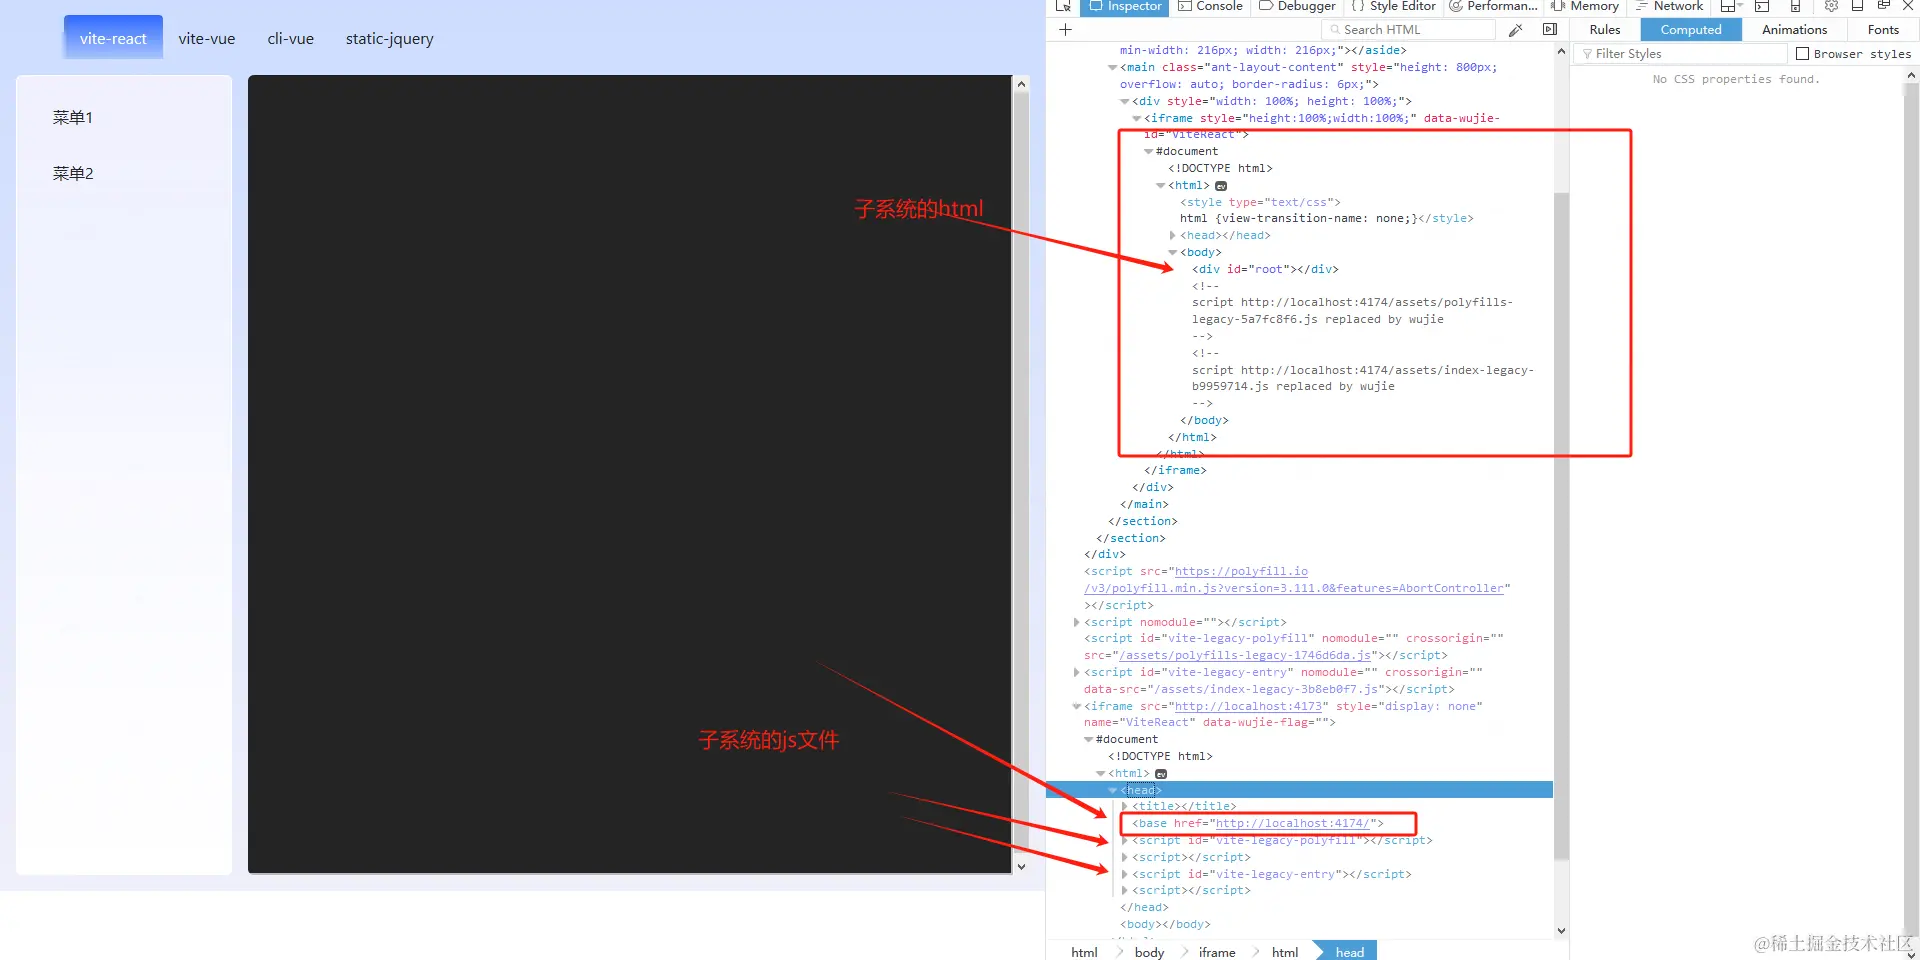
Task: Open the static-jquery page tab
Action: click(x=390, y=39)
